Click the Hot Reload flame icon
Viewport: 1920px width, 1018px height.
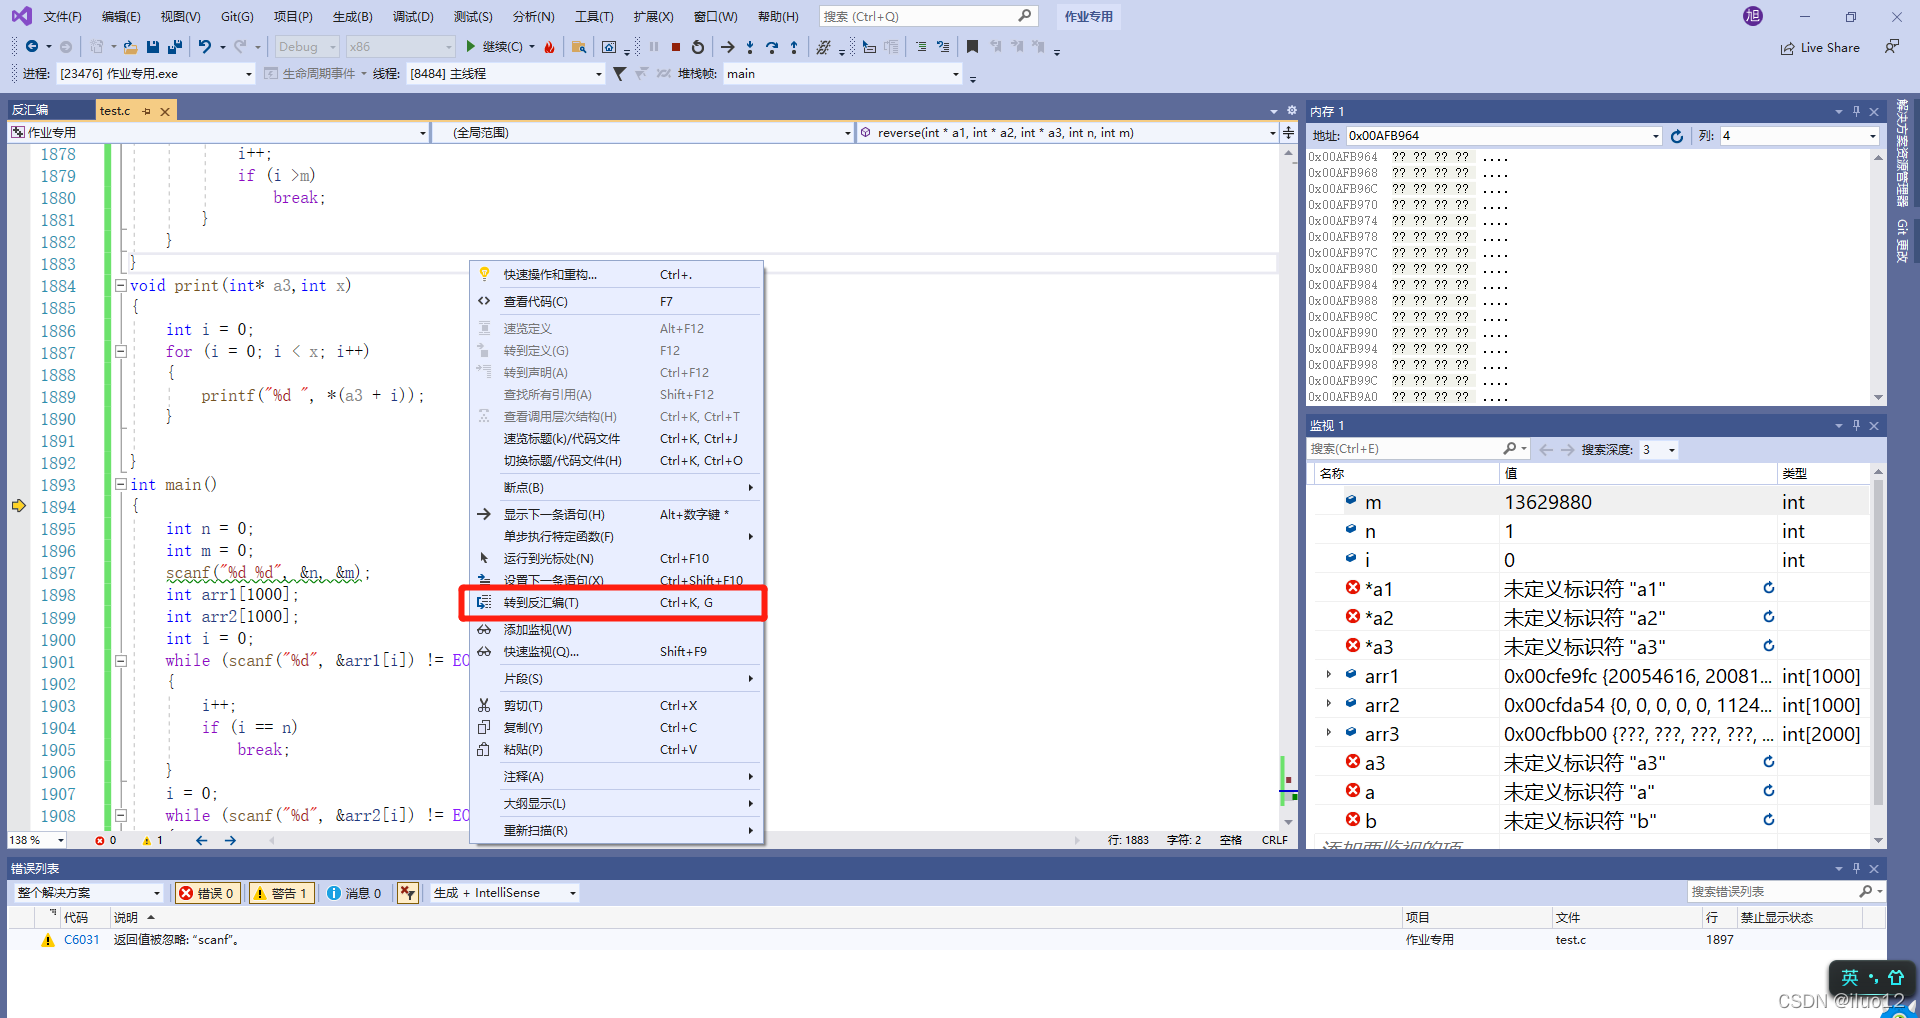pyautogui.click(x=549, y=47)
